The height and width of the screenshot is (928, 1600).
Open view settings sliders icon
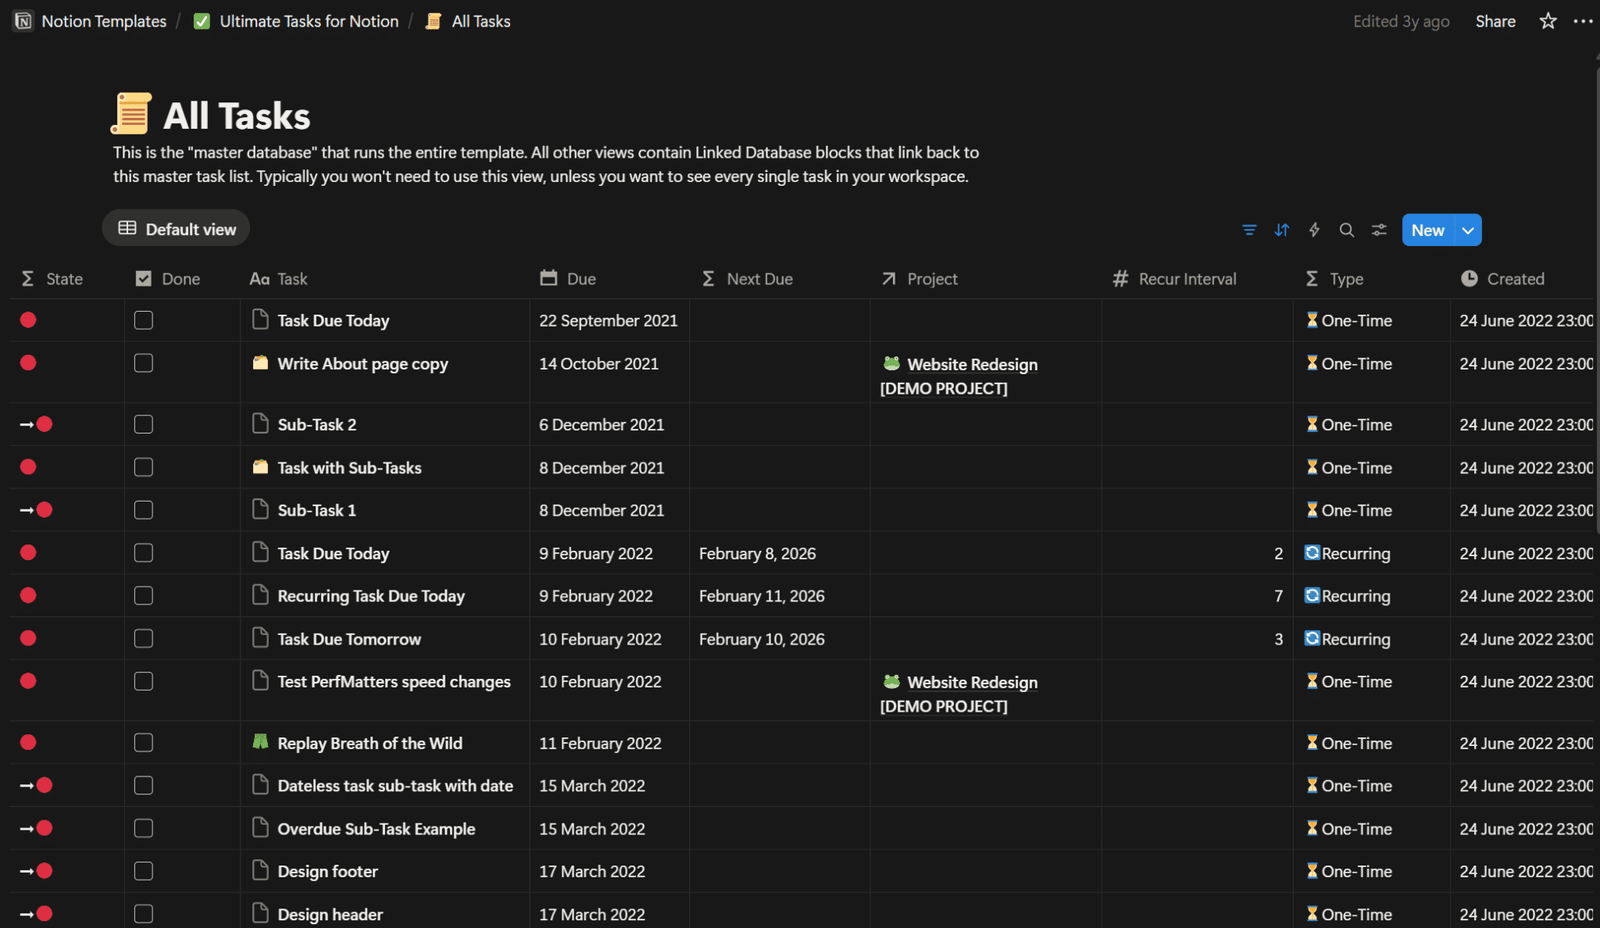pos(1379,230)
